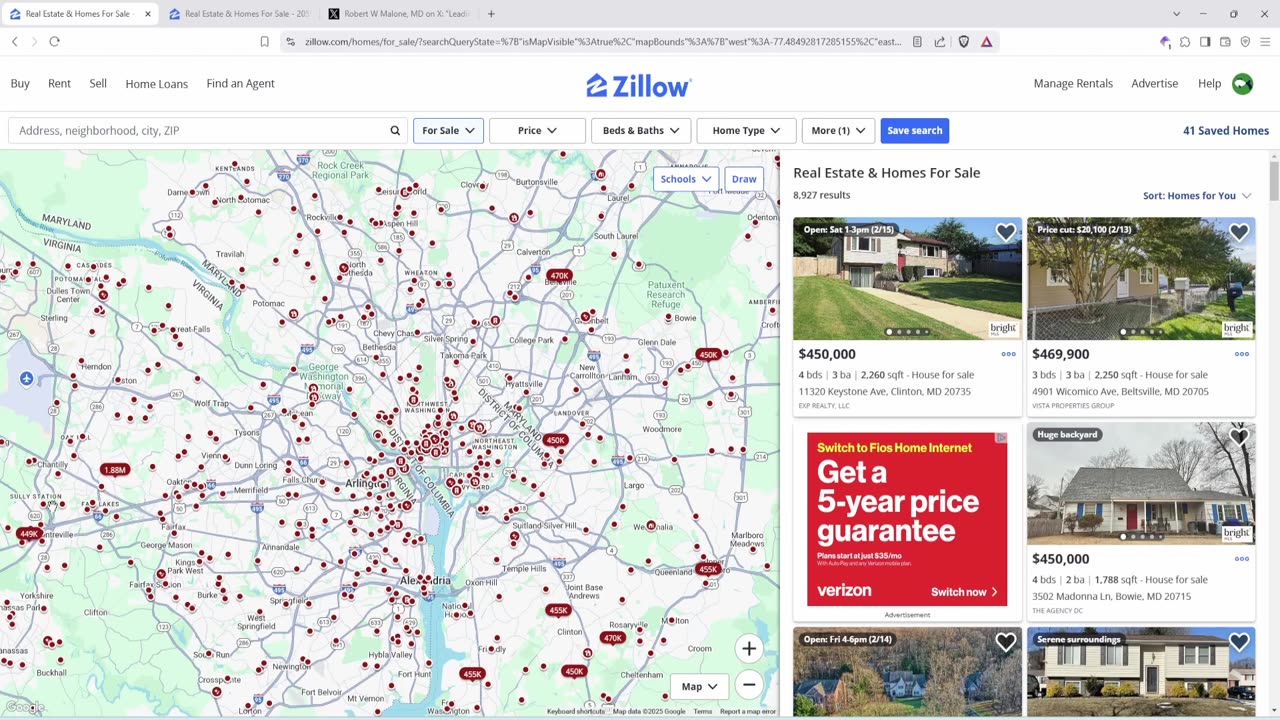Go back to the previous page
The height and width of the screenshot is (720, 1280).
(x=14, y=42)
